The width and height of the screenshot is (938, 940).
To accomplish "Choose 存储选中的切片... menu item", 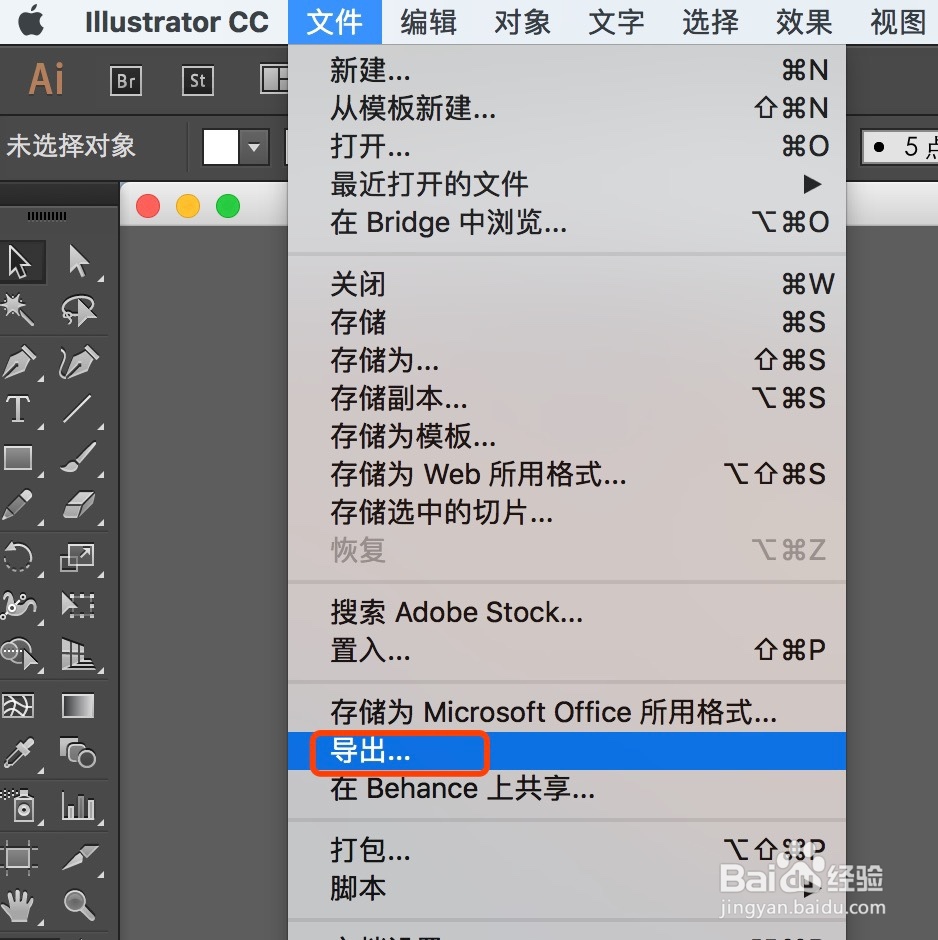I will click(567, 512).
